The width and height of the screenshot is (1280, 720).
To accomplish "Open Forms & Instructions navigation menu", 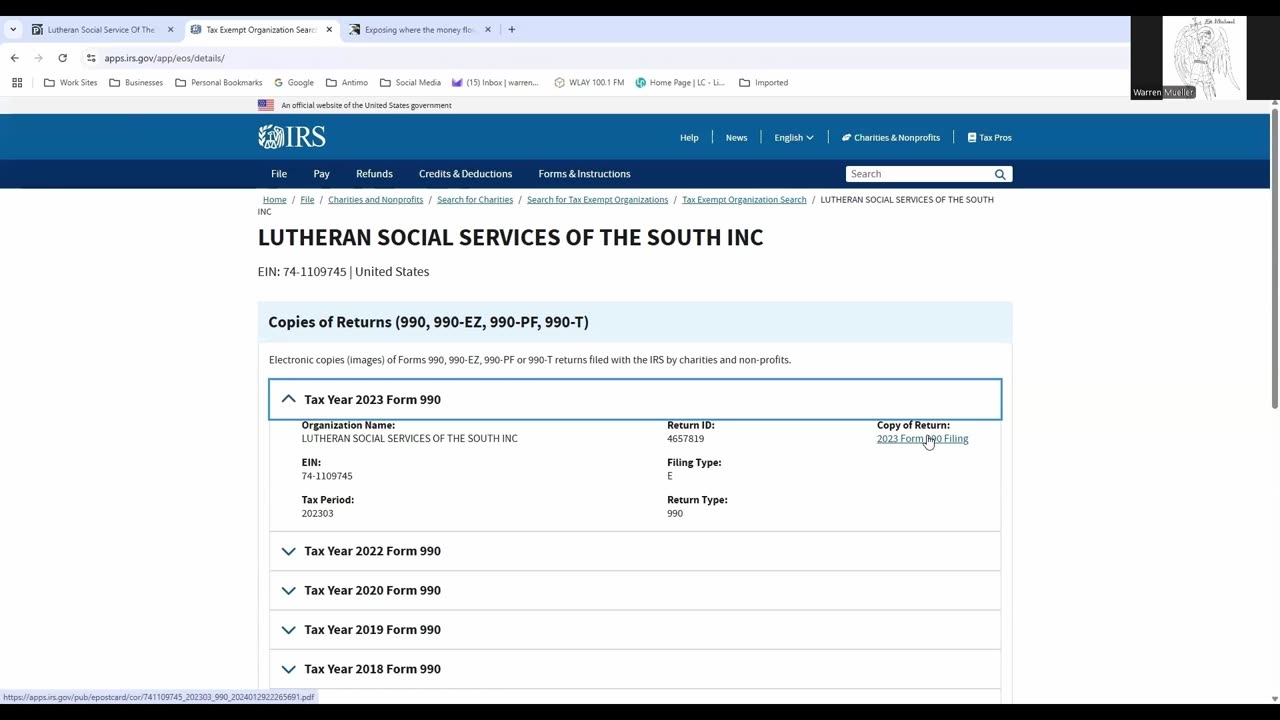I will tap(584, 174).
